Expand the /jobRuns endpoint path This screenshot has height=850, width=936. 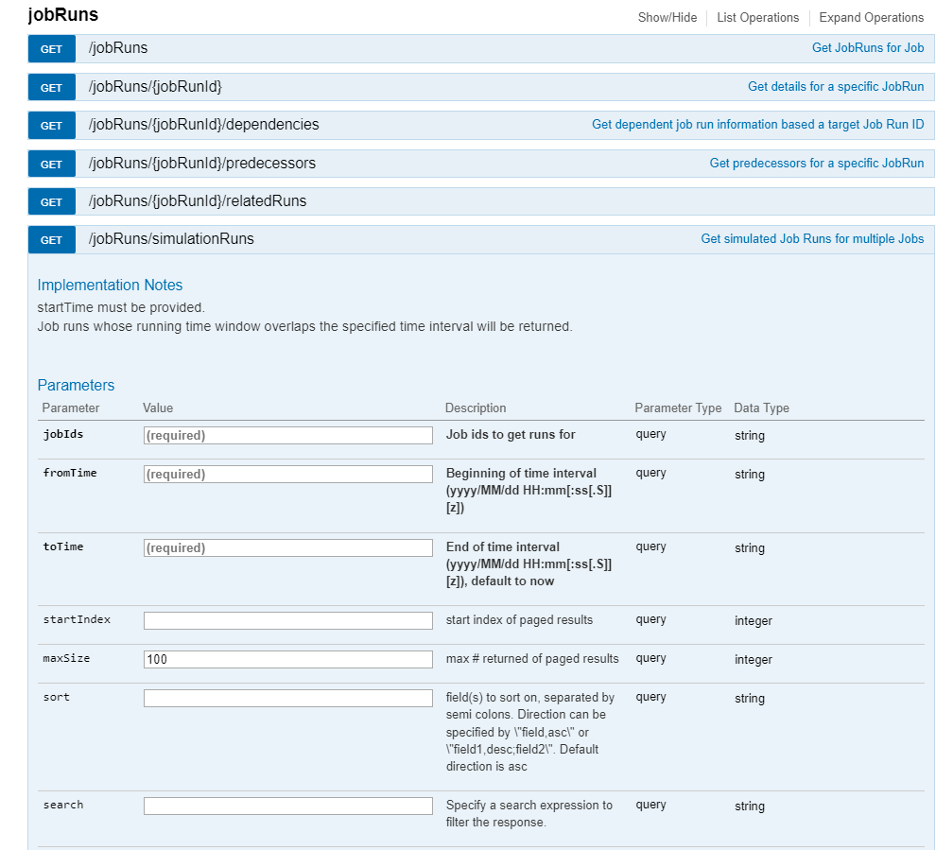(x=118, y=48)
